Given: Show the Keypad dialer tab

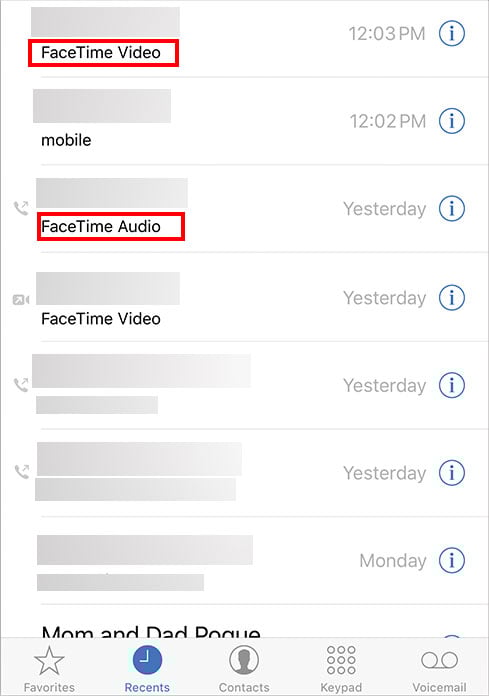Looking at the screenshot, I should point(341,668).
